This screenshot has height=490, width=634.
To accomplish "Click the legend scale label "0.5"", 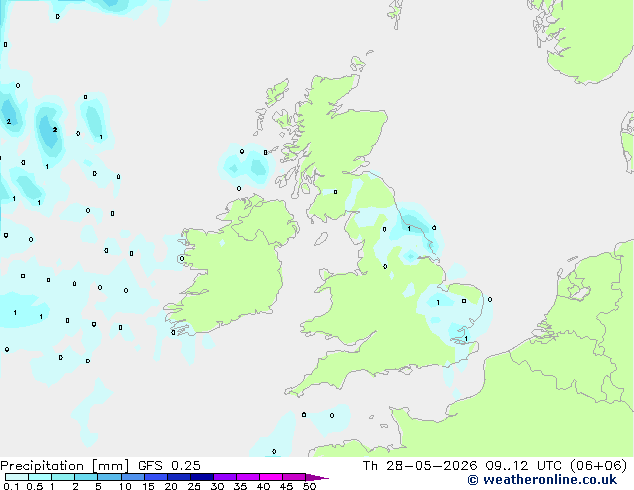I will [x=35, y=486].
